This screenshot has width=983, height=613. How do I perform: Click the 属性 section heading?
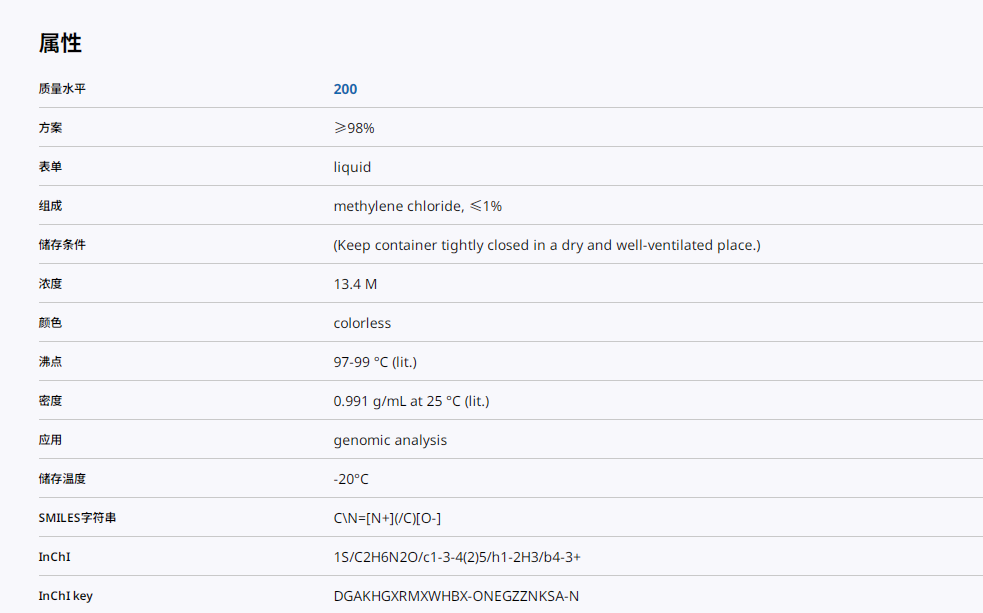(x=60, y=43)
